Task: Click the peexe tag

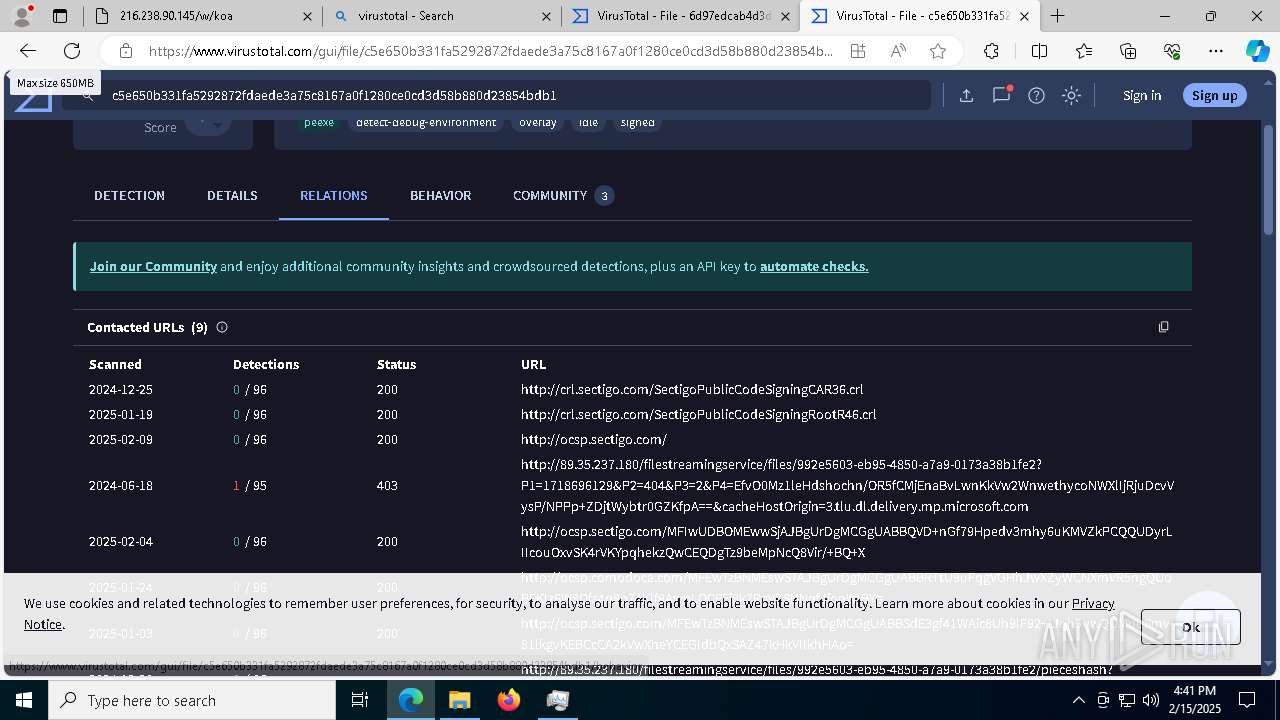Action: (x=319, y=122)
